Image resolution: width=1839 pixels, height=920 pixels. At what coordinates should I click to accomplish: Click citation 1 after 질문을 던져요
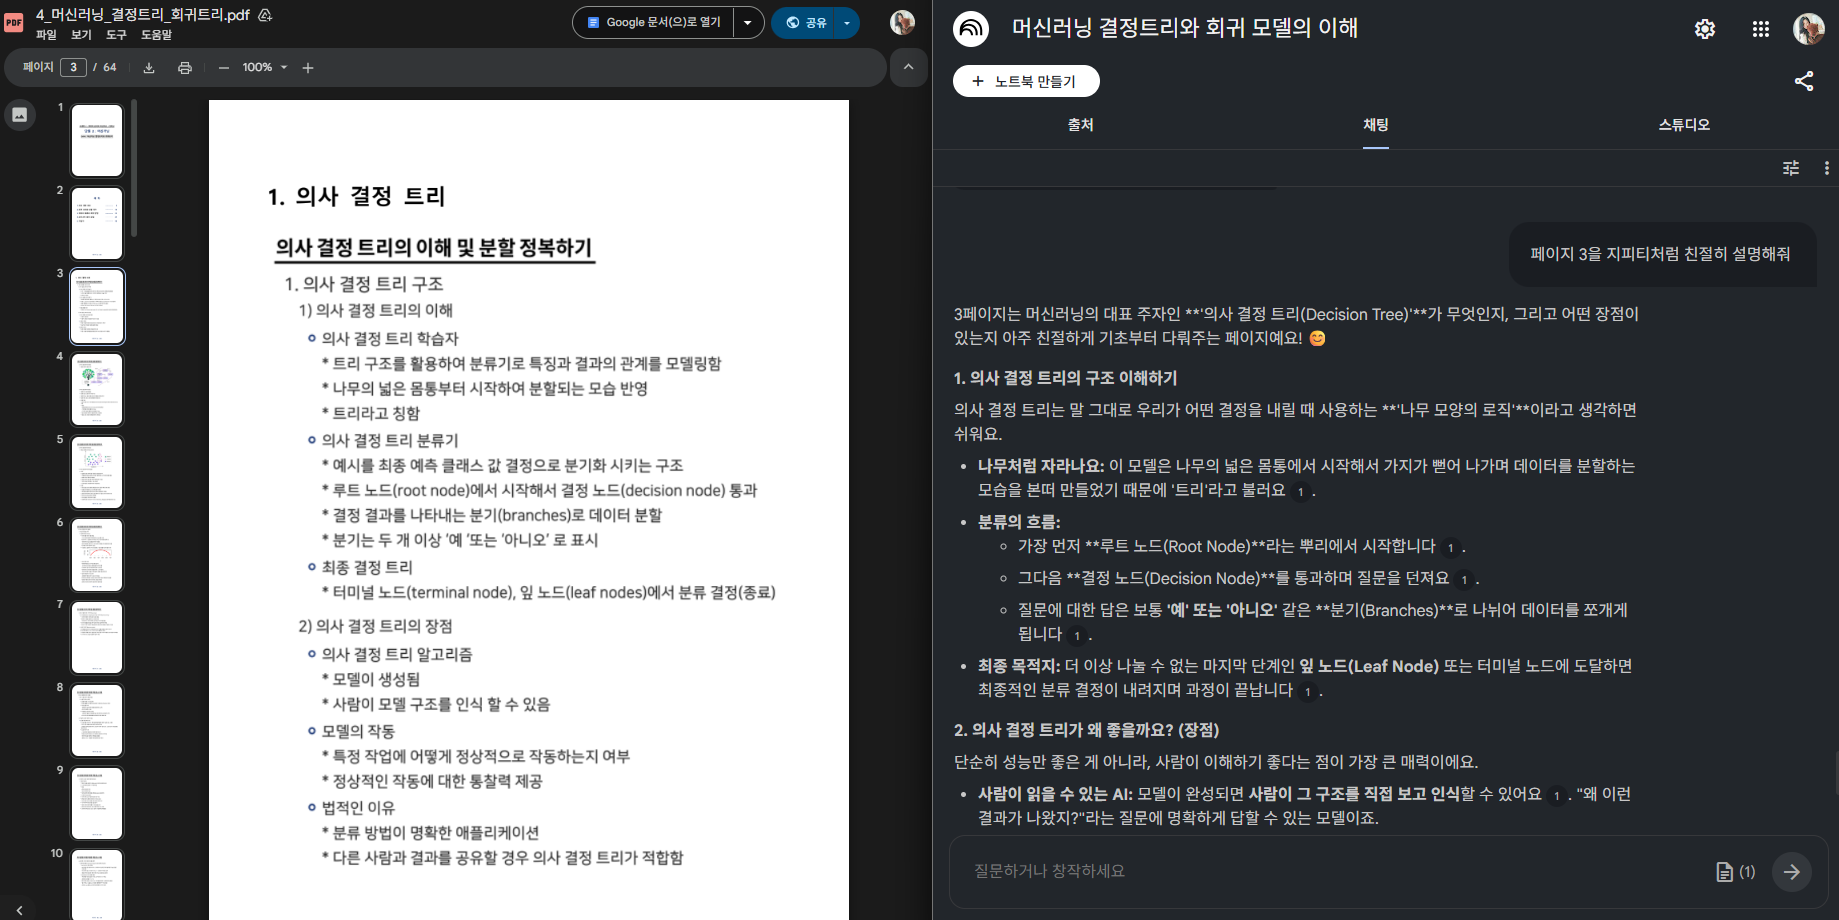click(1464, 579)
